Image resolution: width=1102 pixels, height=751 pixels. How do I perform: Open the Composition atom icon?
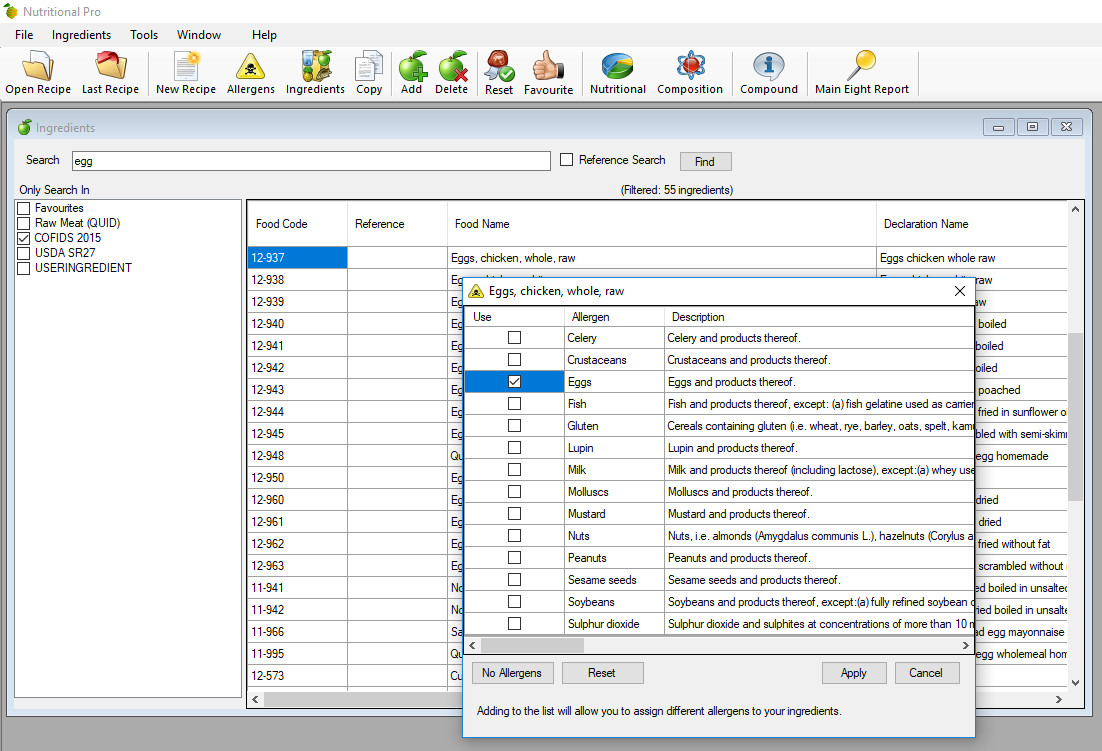pos(689,73)
